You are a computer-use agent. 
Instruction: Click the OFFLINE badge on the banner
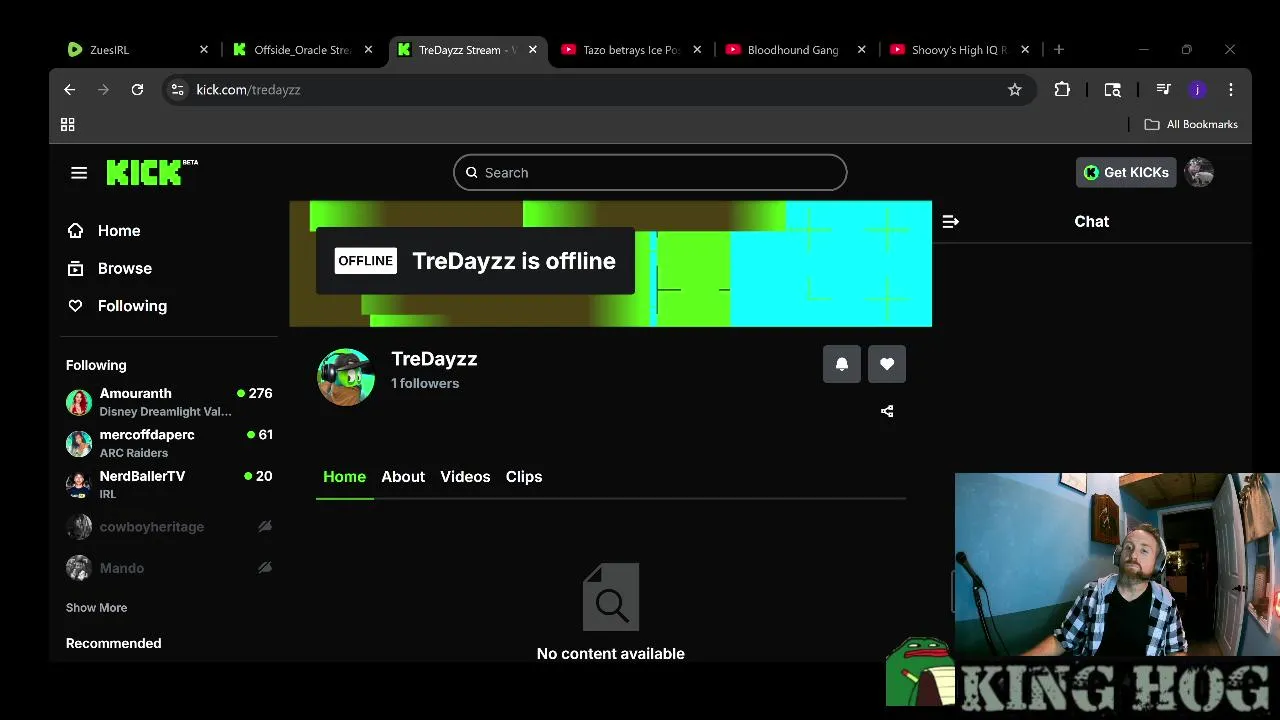(365, 261)
